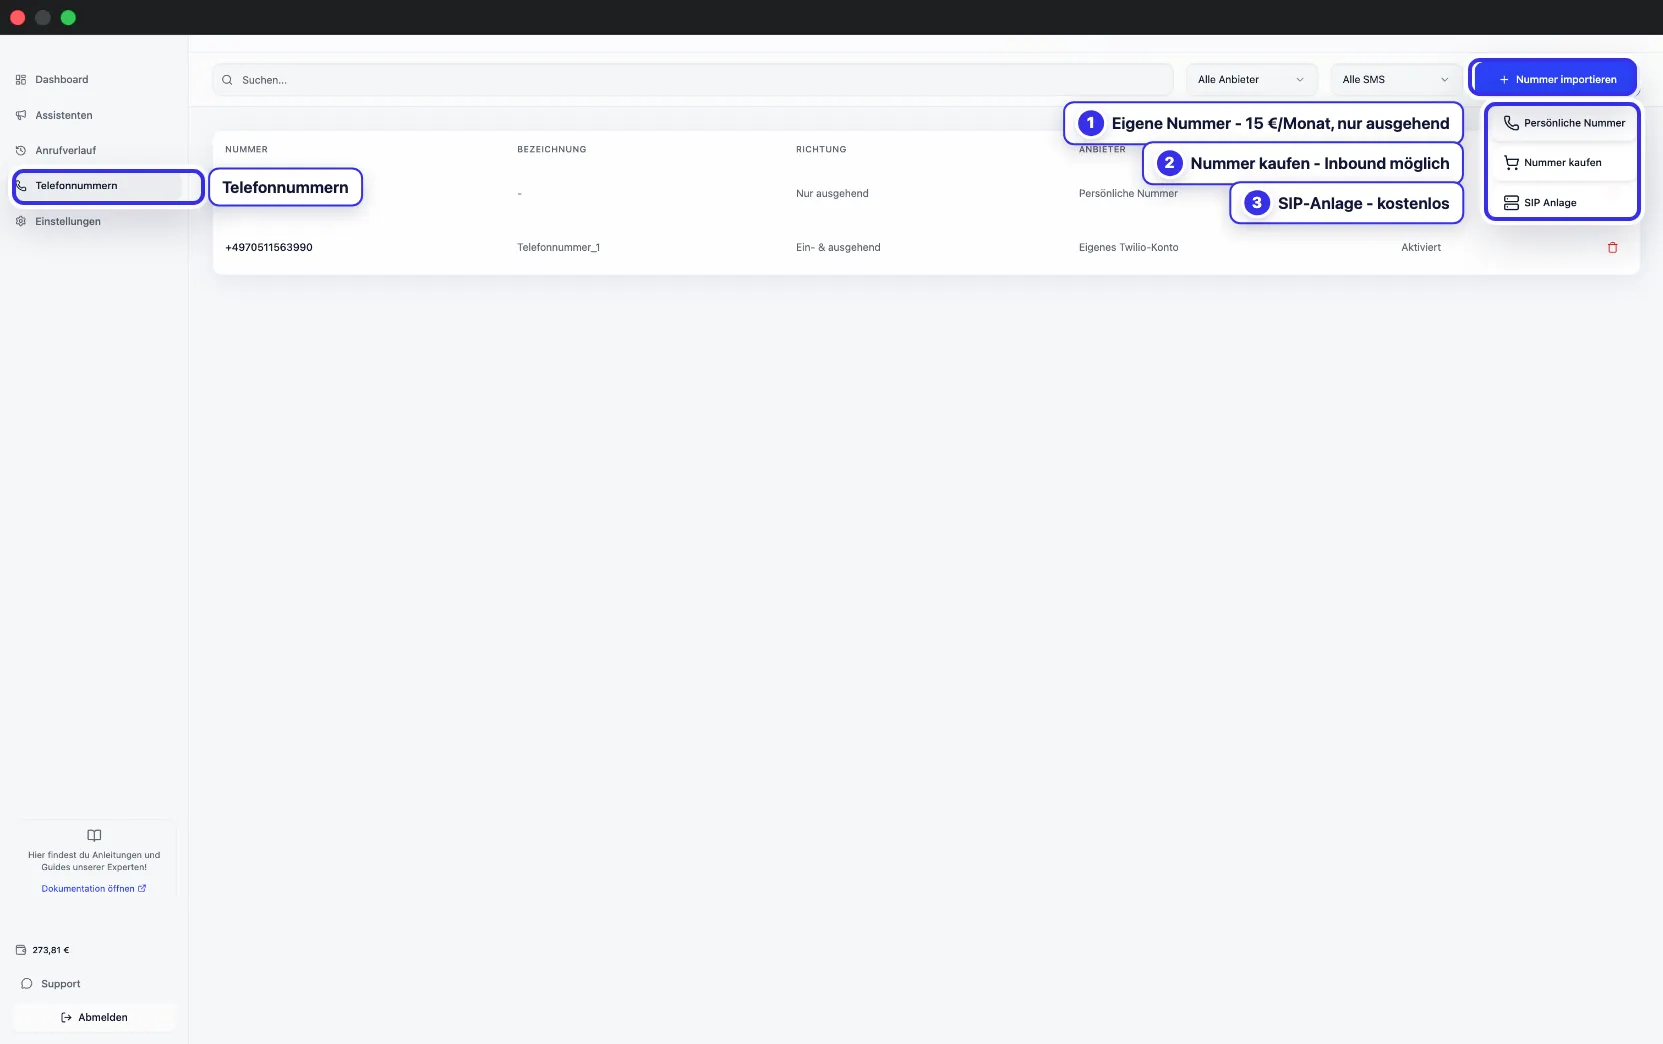Click the shopping cart icon in menu

coord(1511,162)
